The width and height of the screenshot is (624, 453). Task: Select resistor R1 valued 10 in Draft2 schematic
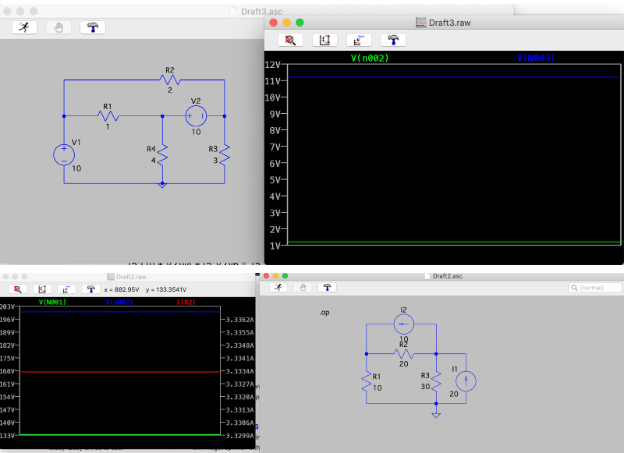(366, 382)
